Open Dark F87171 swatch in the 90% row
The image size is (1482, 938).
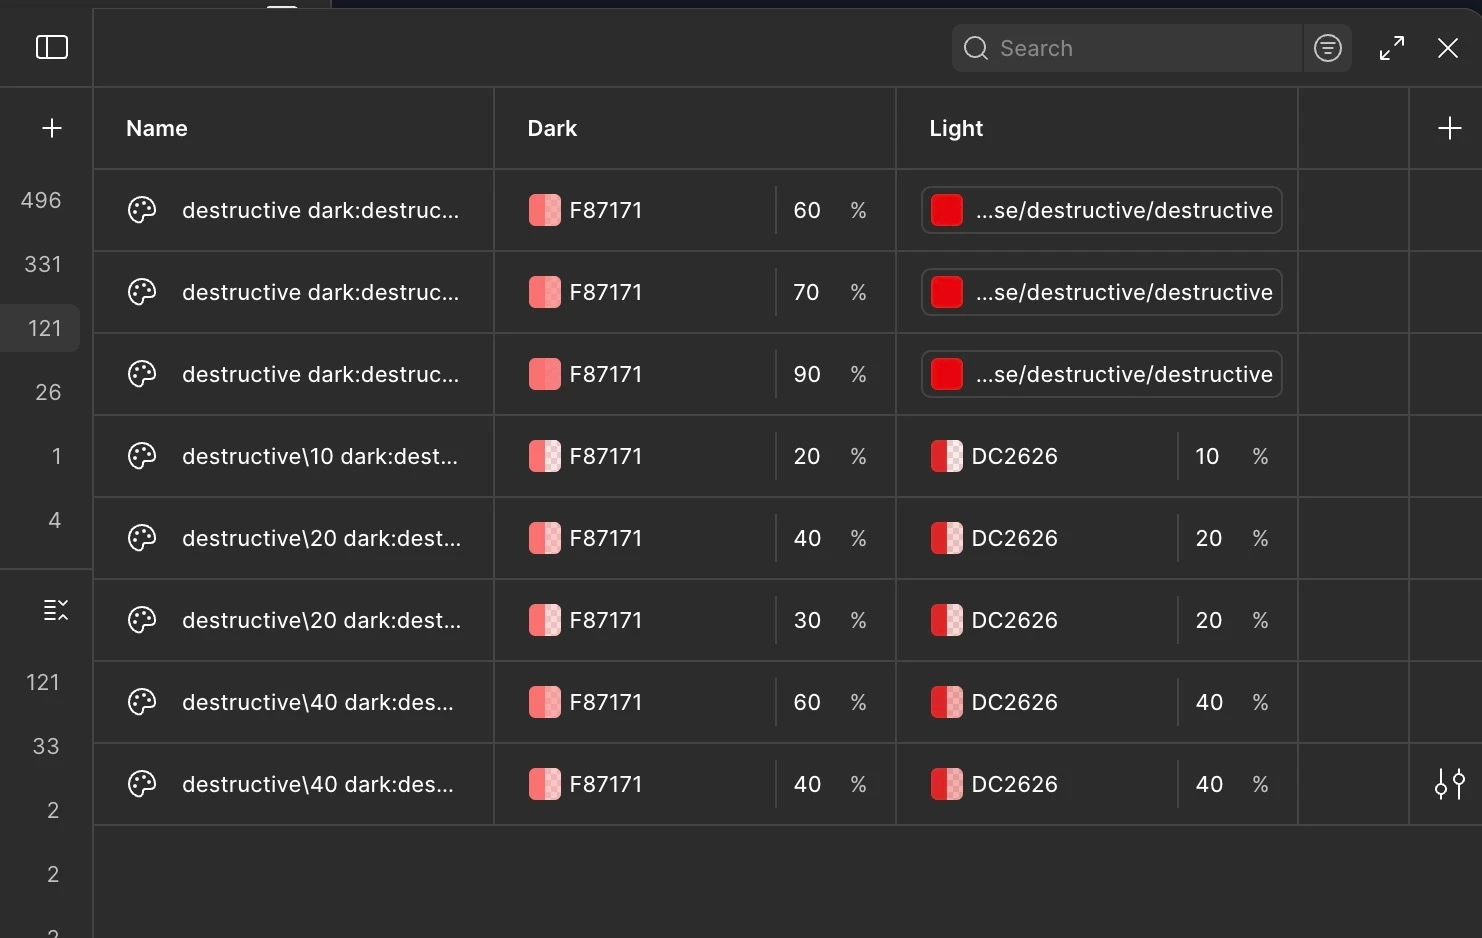(x=545, y=374)
